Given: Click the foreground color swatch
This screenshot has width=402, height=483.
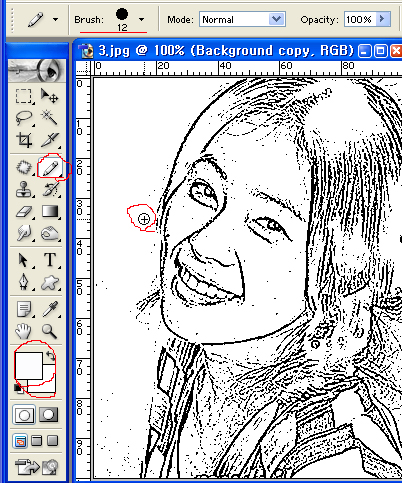Looking at the screenshot, I should pyautogui.click(x=28, y=366).
